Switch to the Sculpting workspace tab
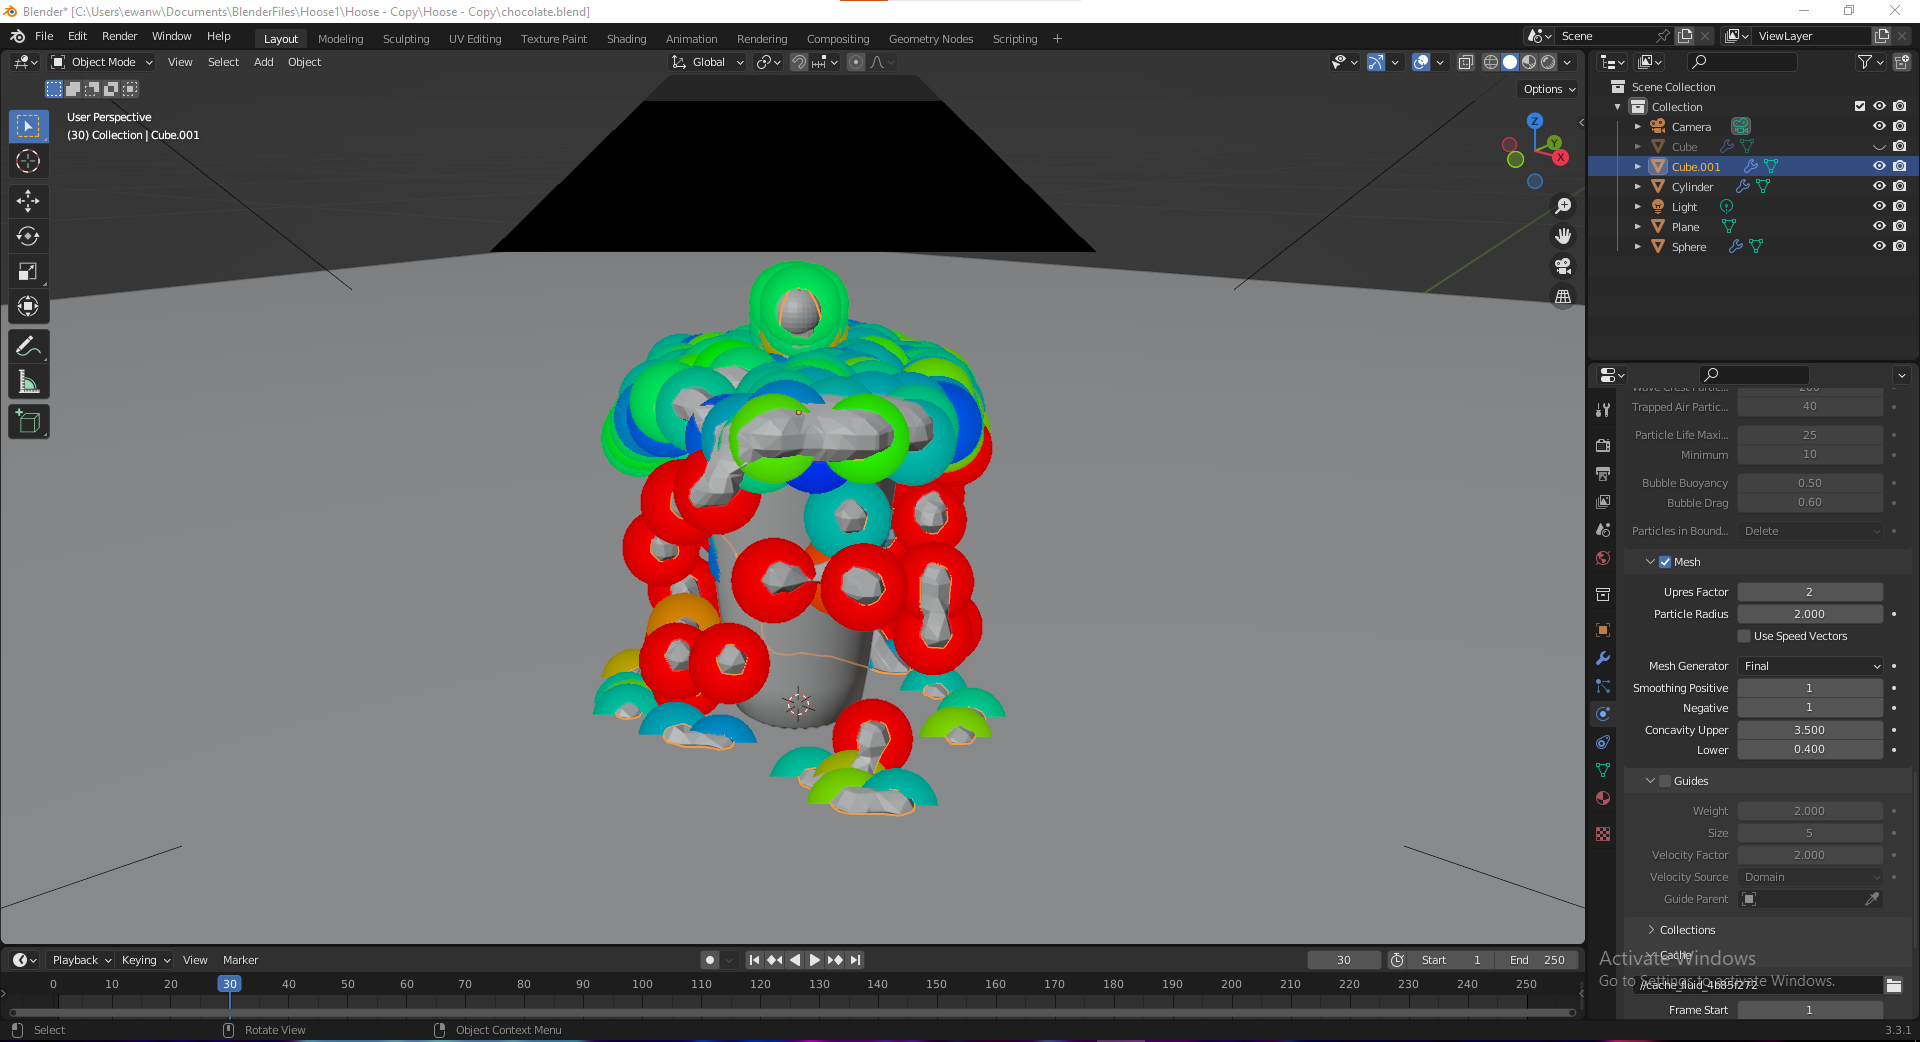Screen dimensions: 1920x1042 point(406,39)
